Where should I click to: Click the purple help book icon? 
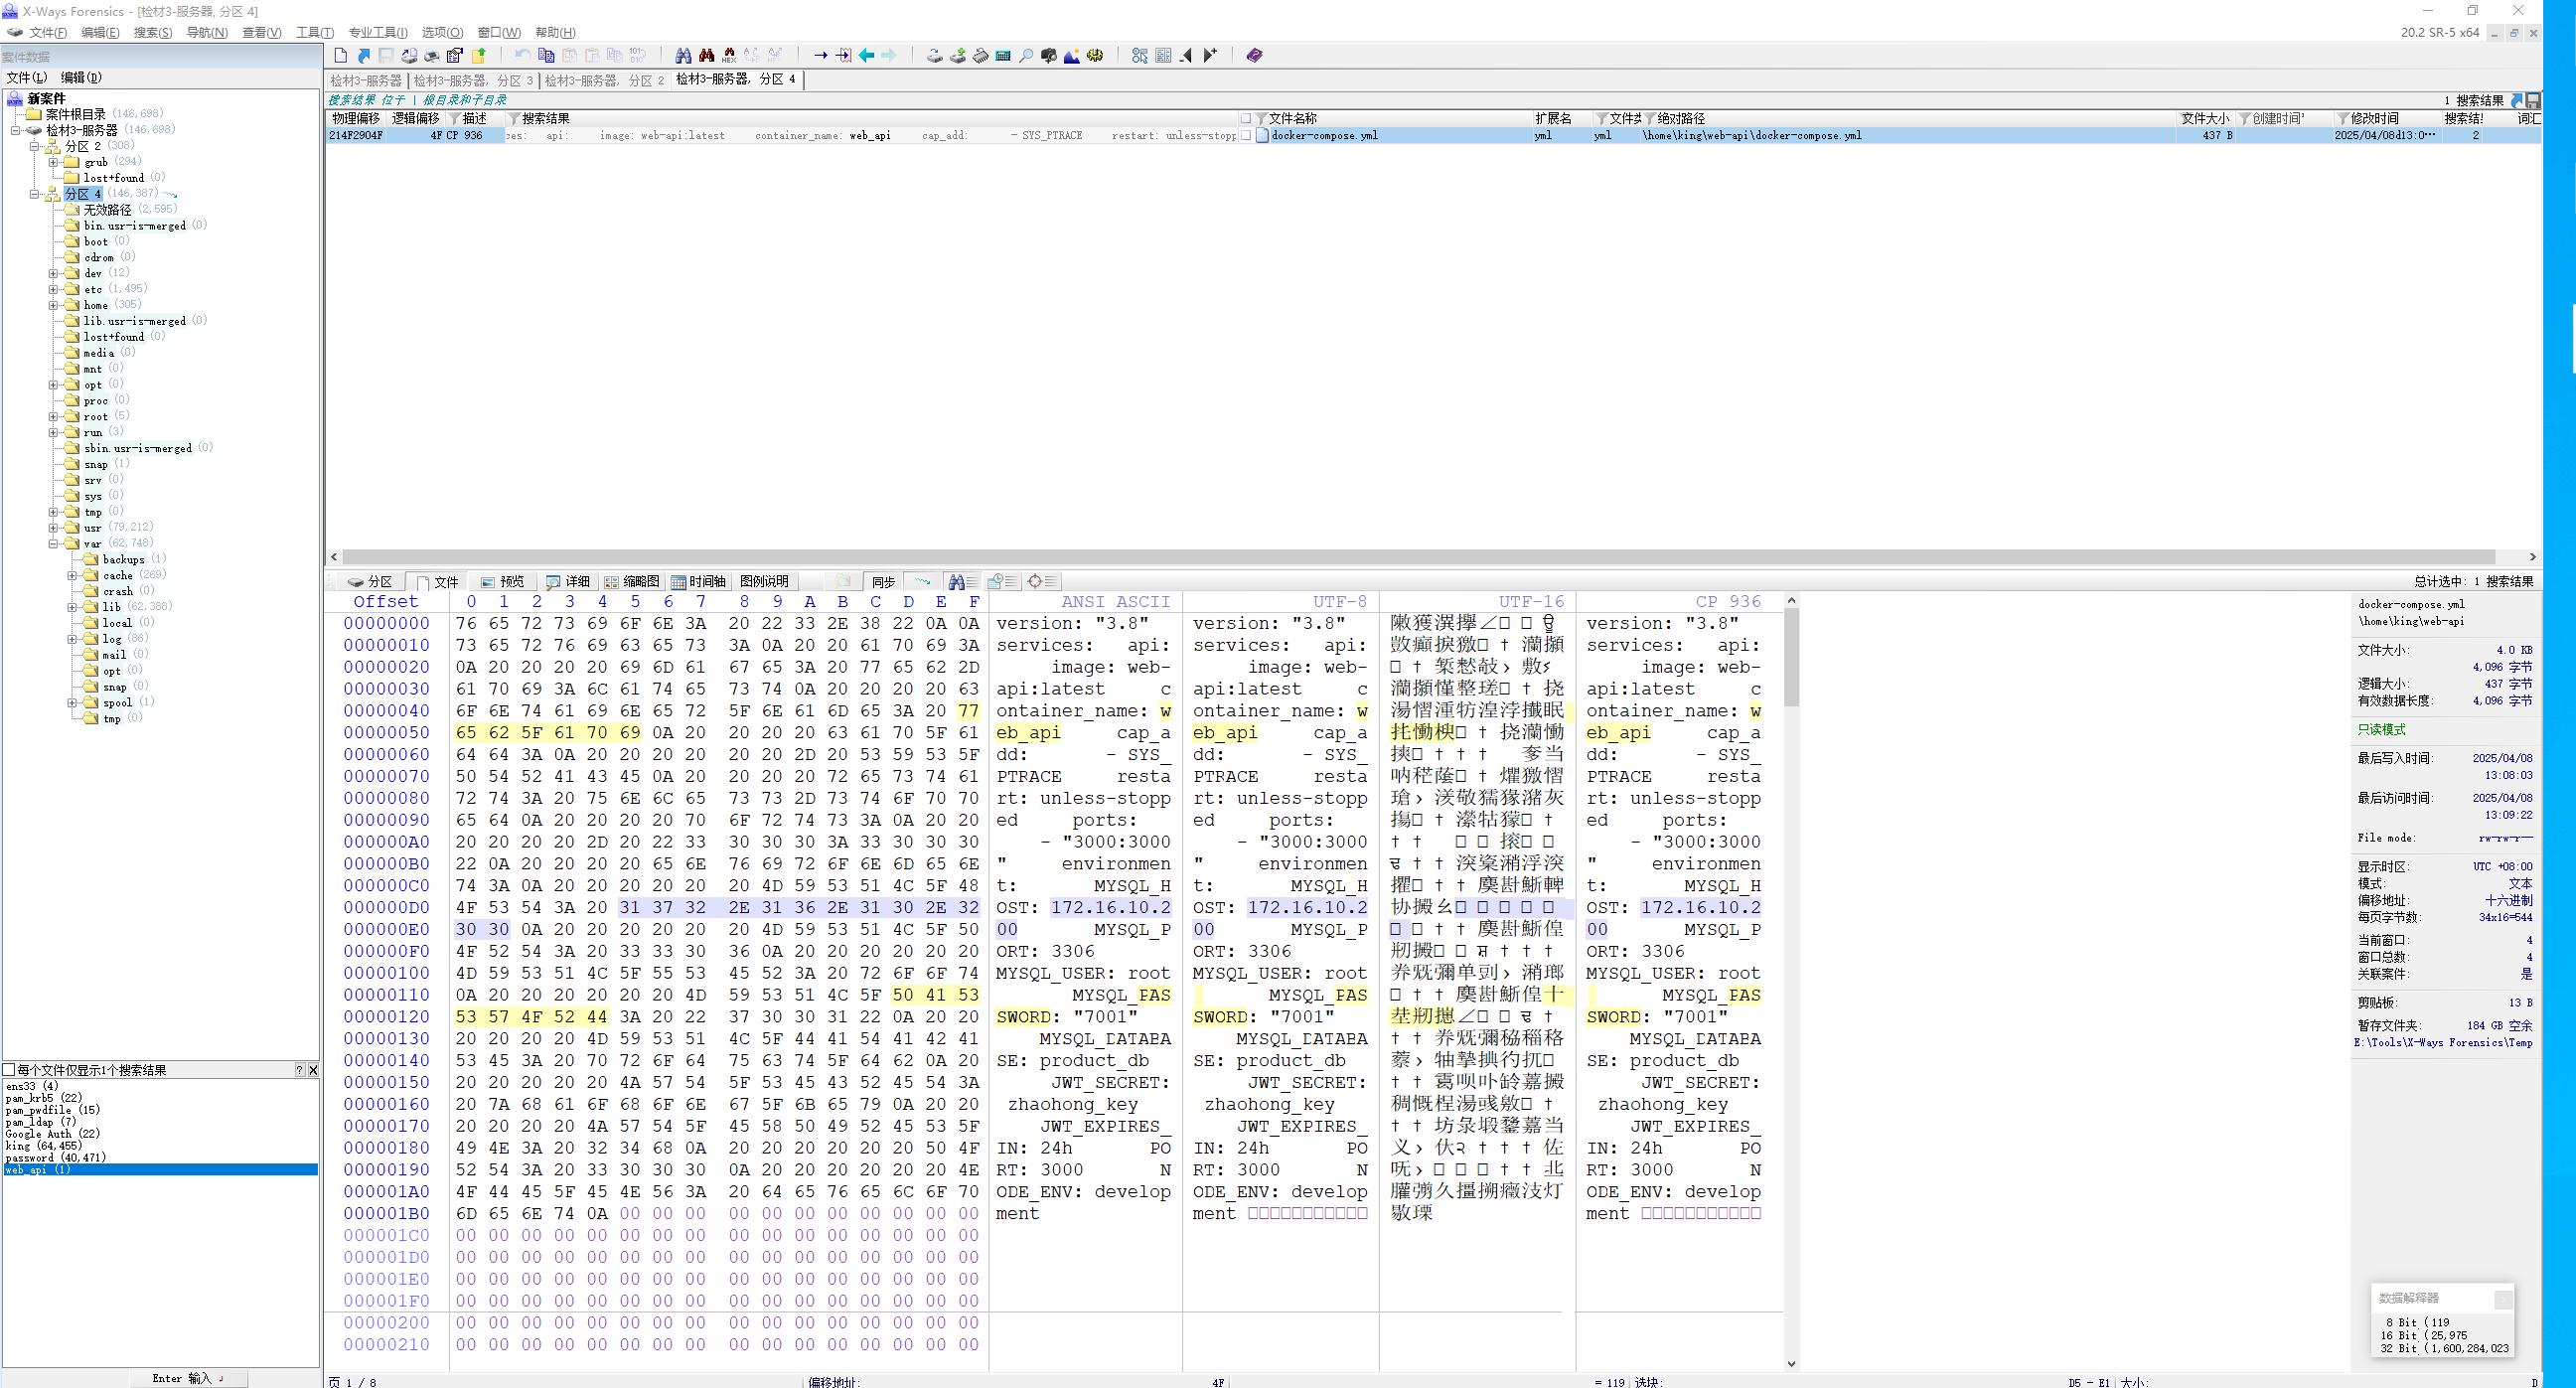[1254, 56]
